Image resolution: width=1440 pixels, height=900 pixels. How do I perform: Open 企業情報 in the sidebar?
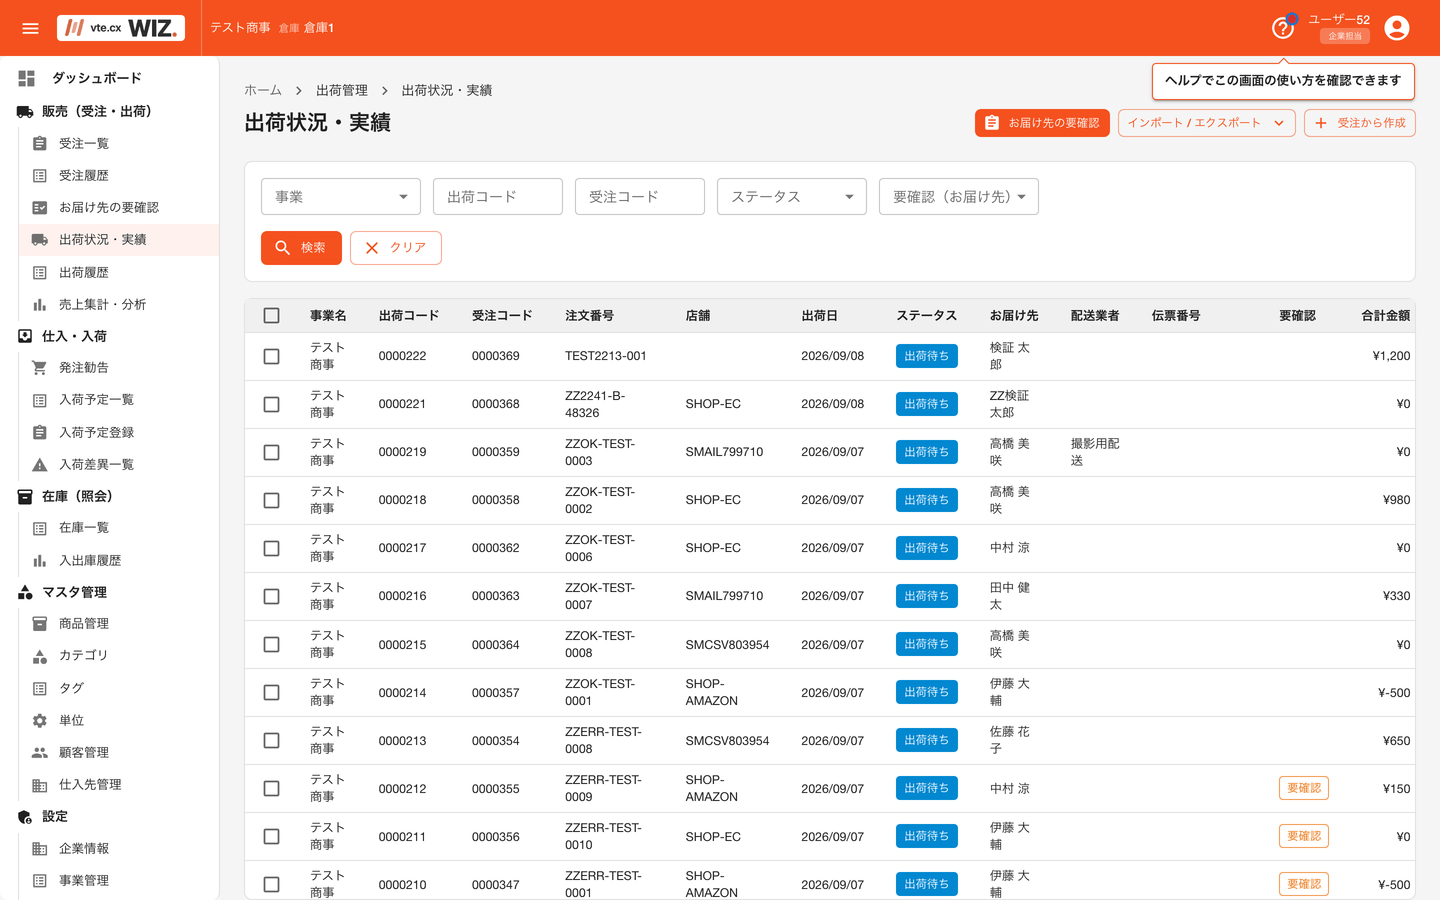[119, 848]
